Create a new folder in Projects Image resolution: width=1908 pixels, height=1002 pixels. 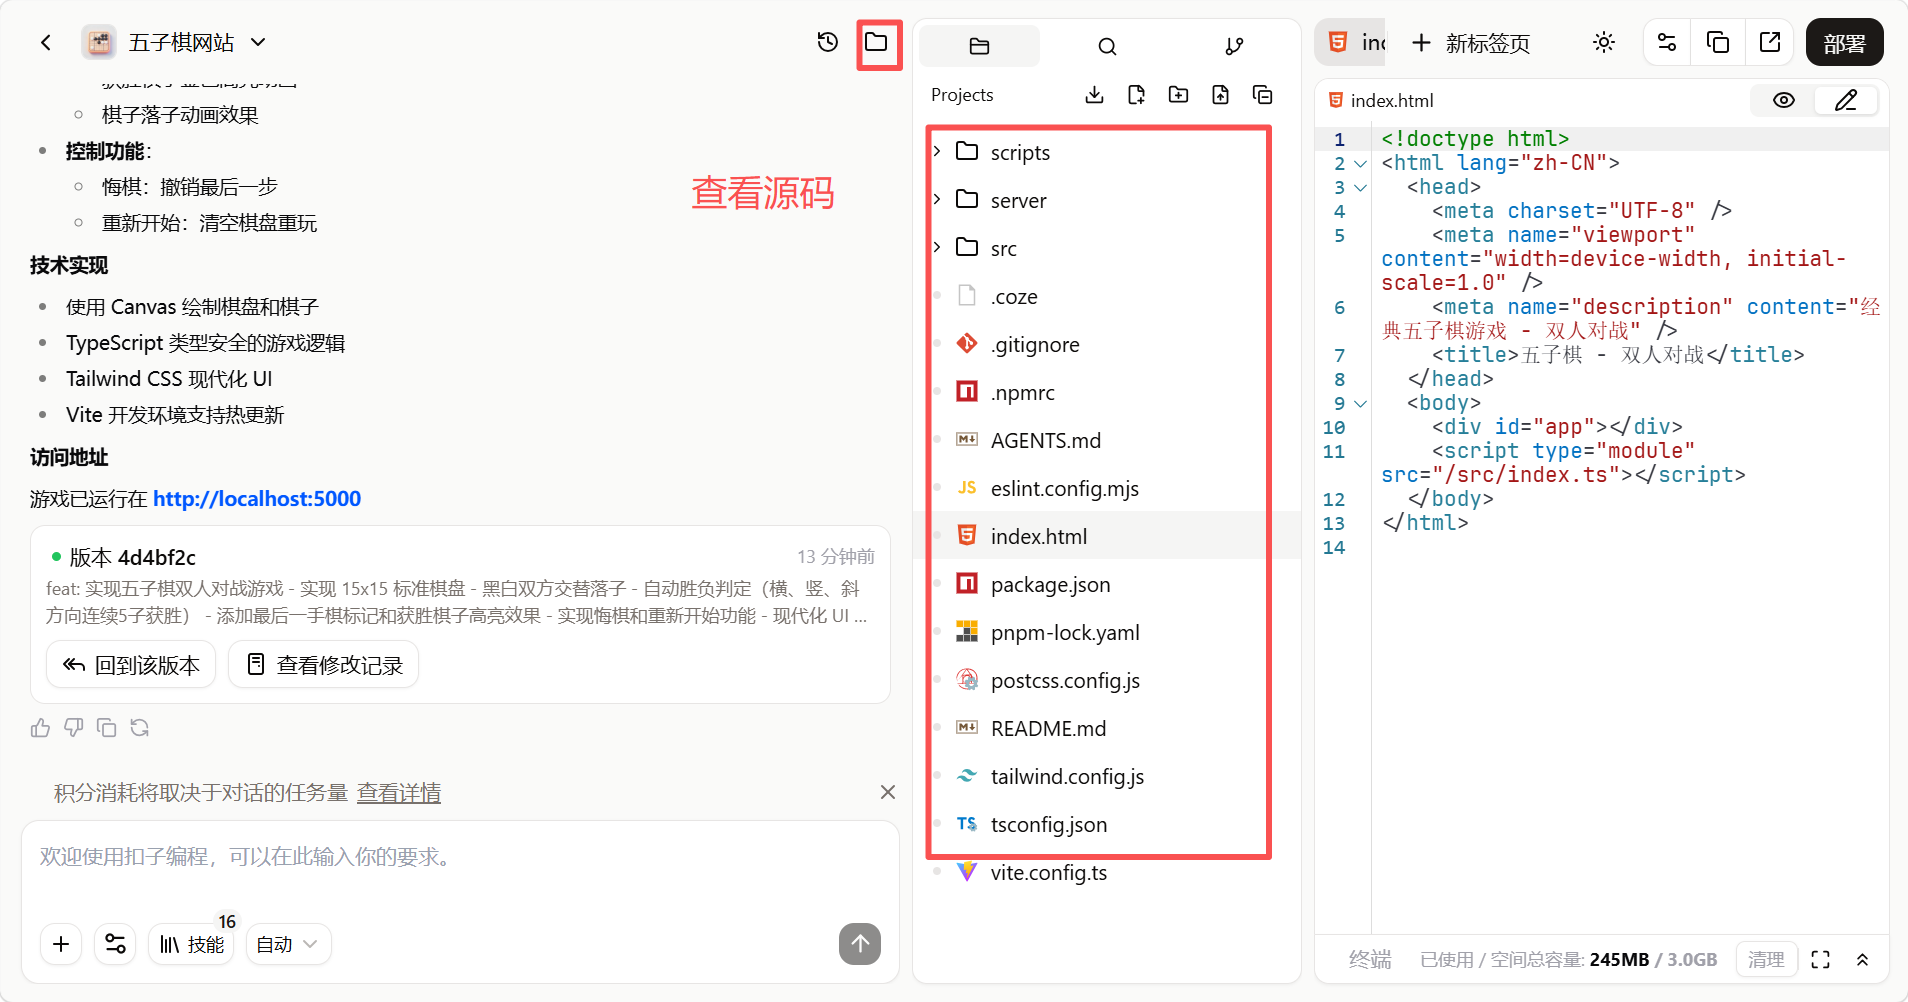coord(1179,95)
